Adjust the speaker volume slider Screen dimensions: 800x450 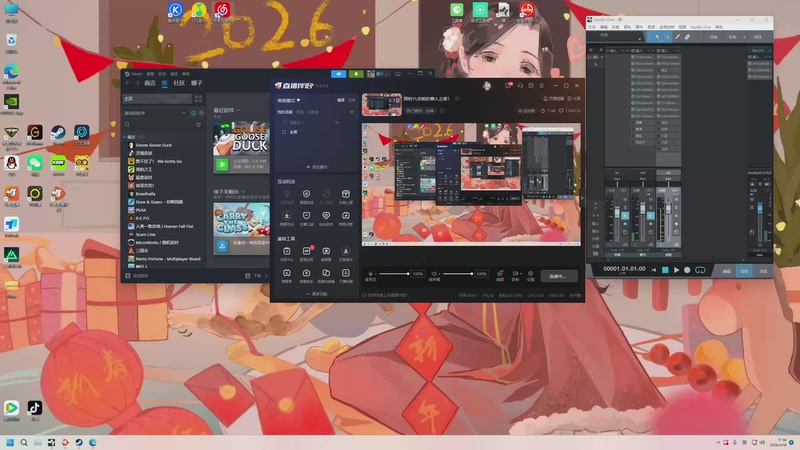pyautogui.click(x=458, y=274)
